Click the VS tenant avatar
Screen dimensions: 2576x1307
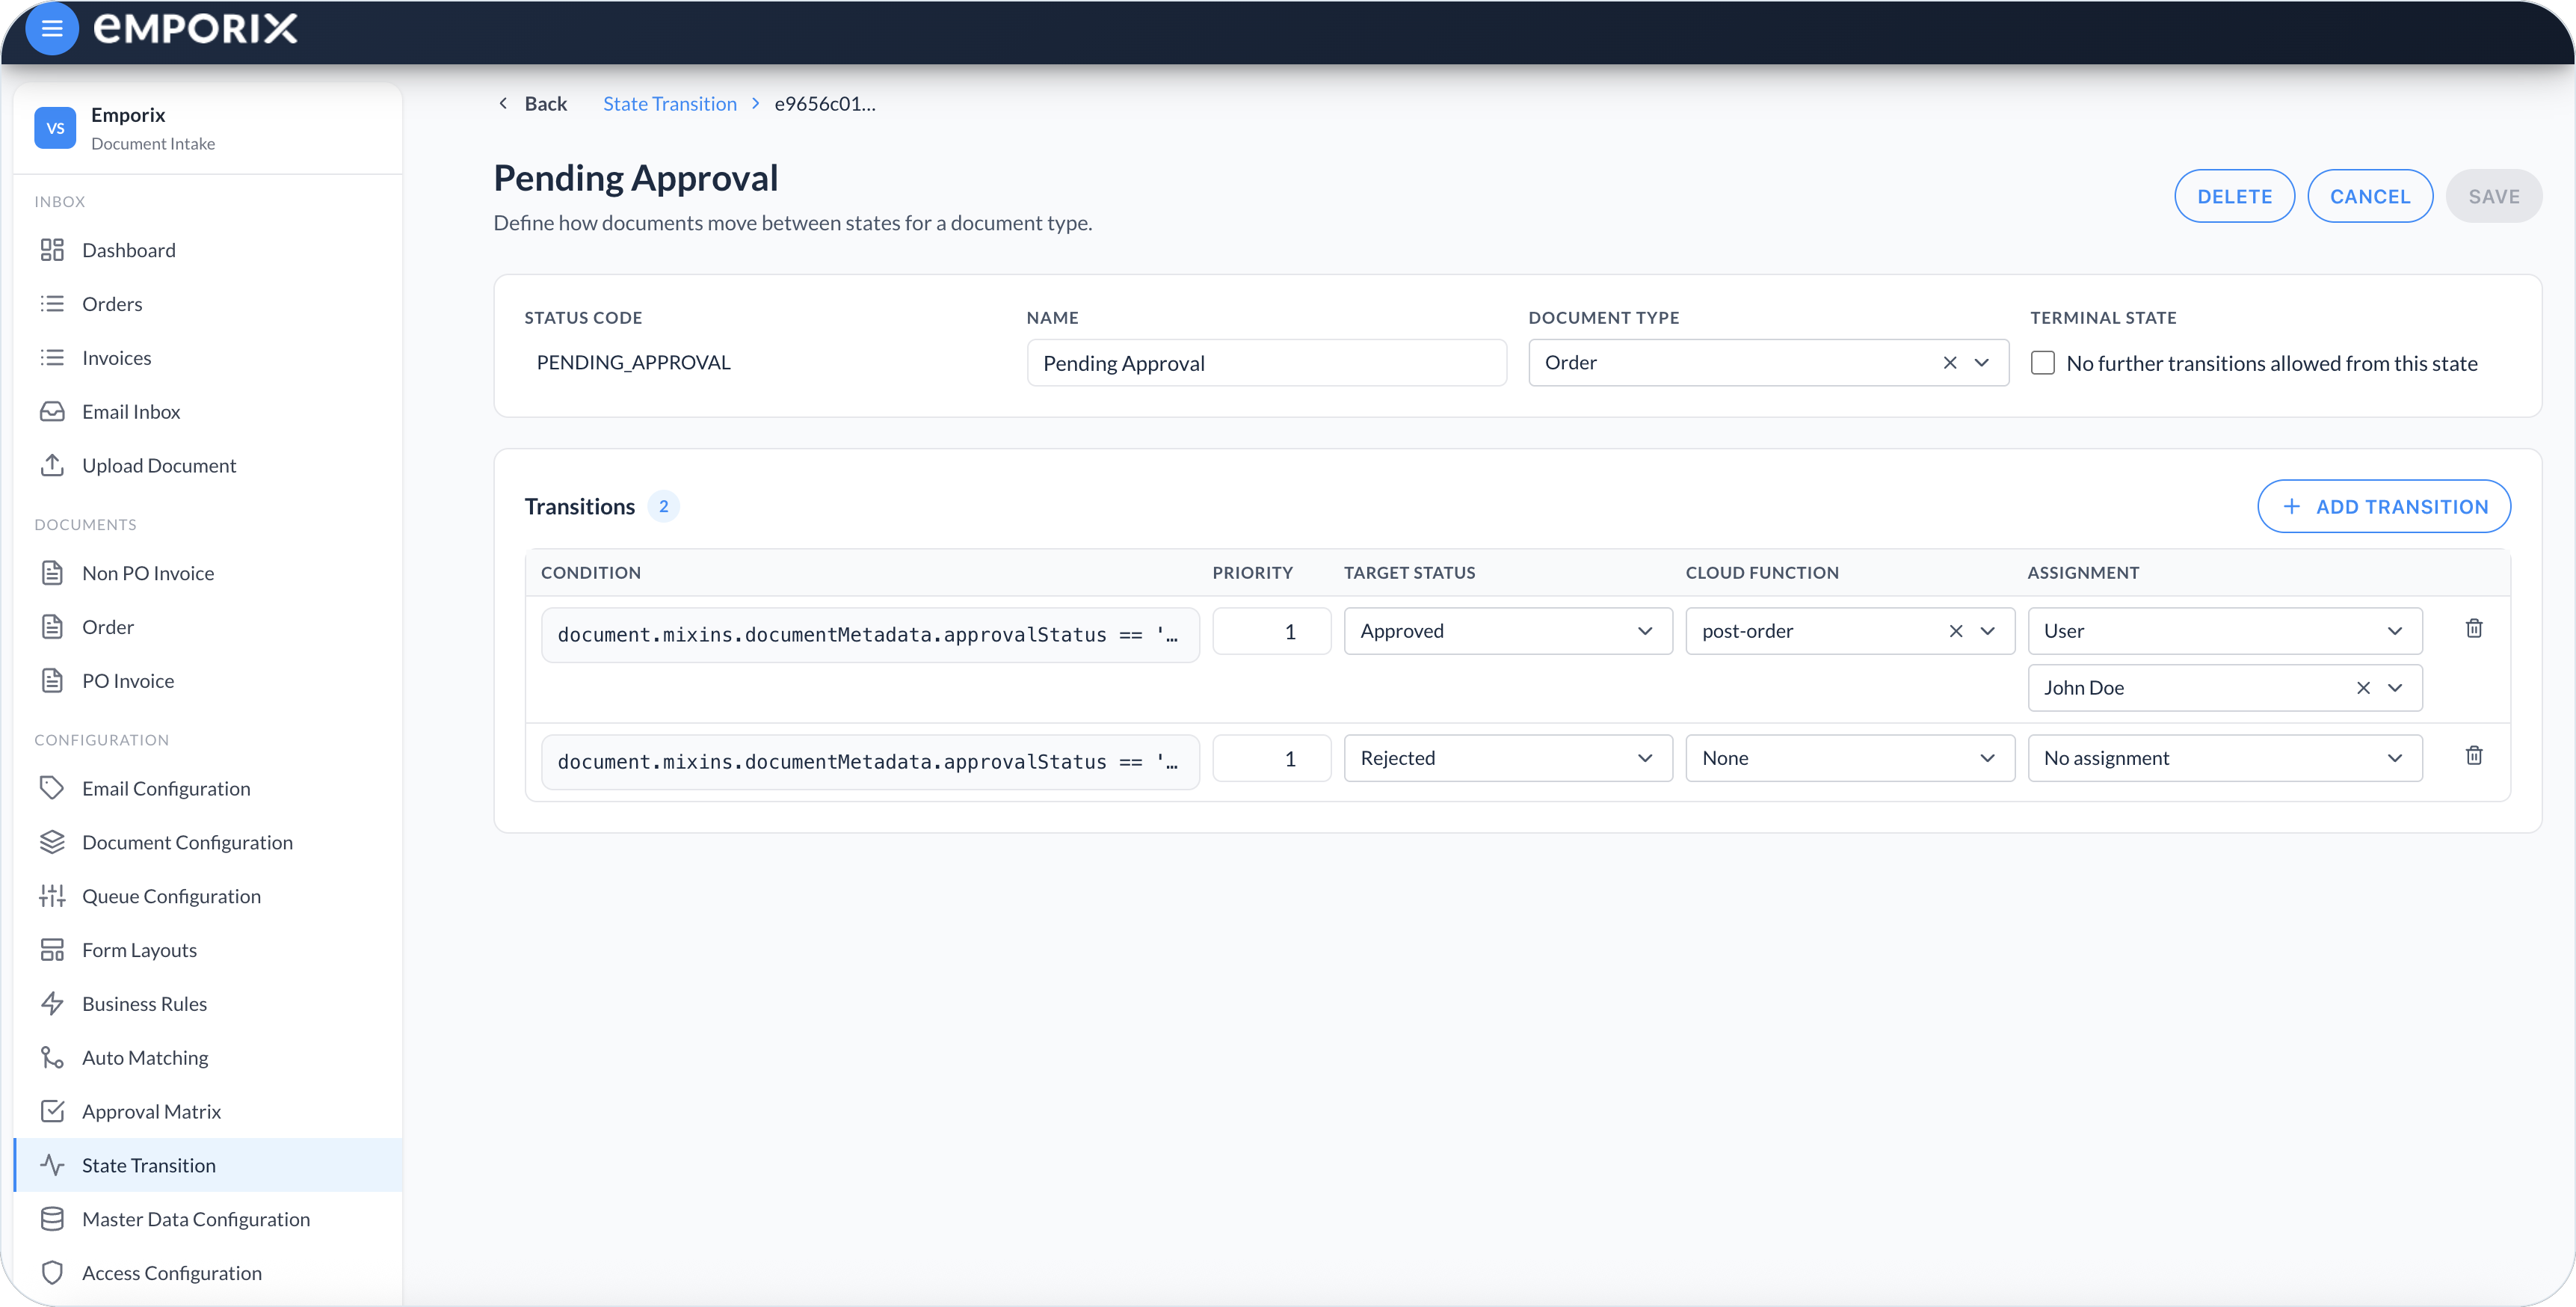[x=55, y=128]
